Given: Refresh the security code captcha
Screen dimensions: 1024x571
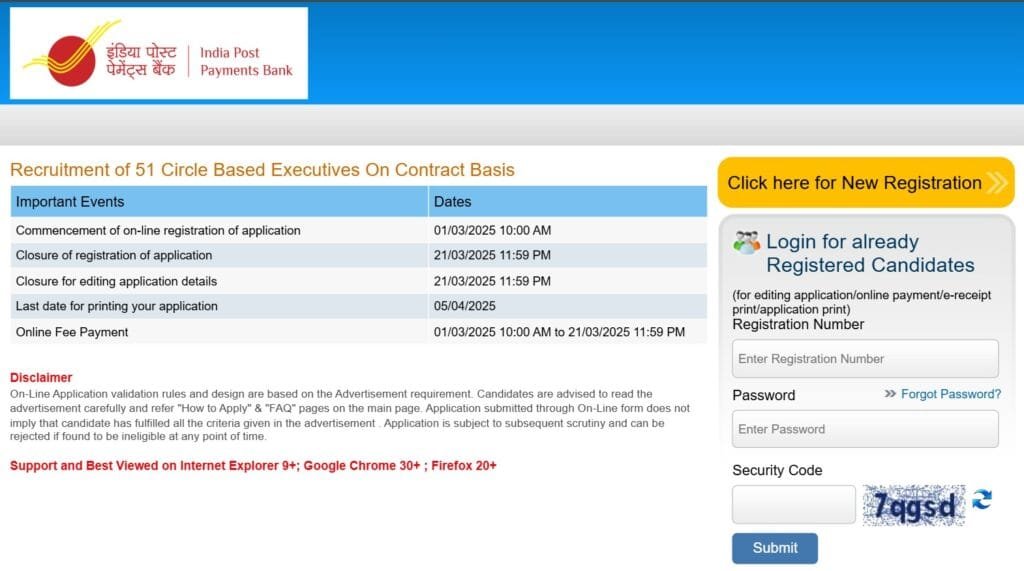Looking at the screenshot, I should (x=982, y=499).
